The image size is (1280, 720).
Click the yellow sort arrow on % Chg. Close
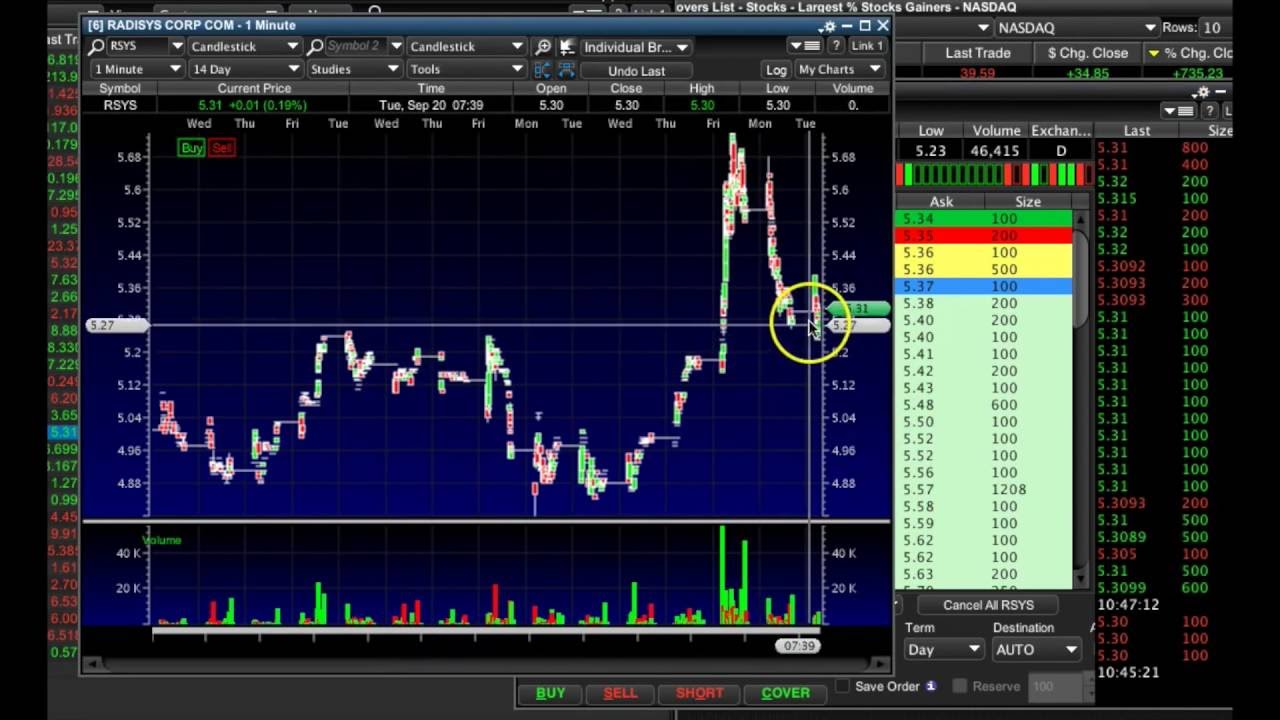[1153, 53]
